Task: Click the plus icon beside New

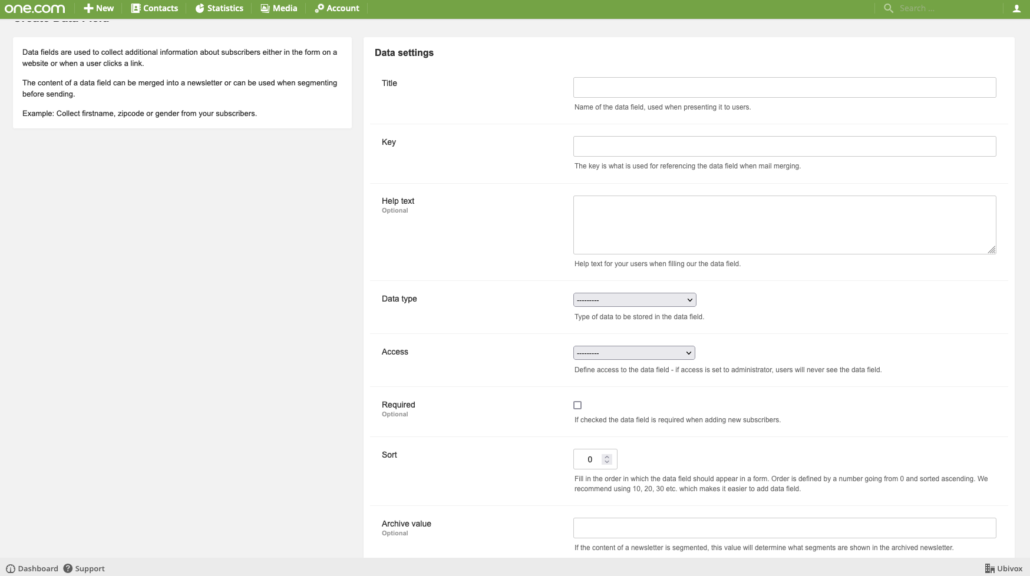Action: pos(88,9)
